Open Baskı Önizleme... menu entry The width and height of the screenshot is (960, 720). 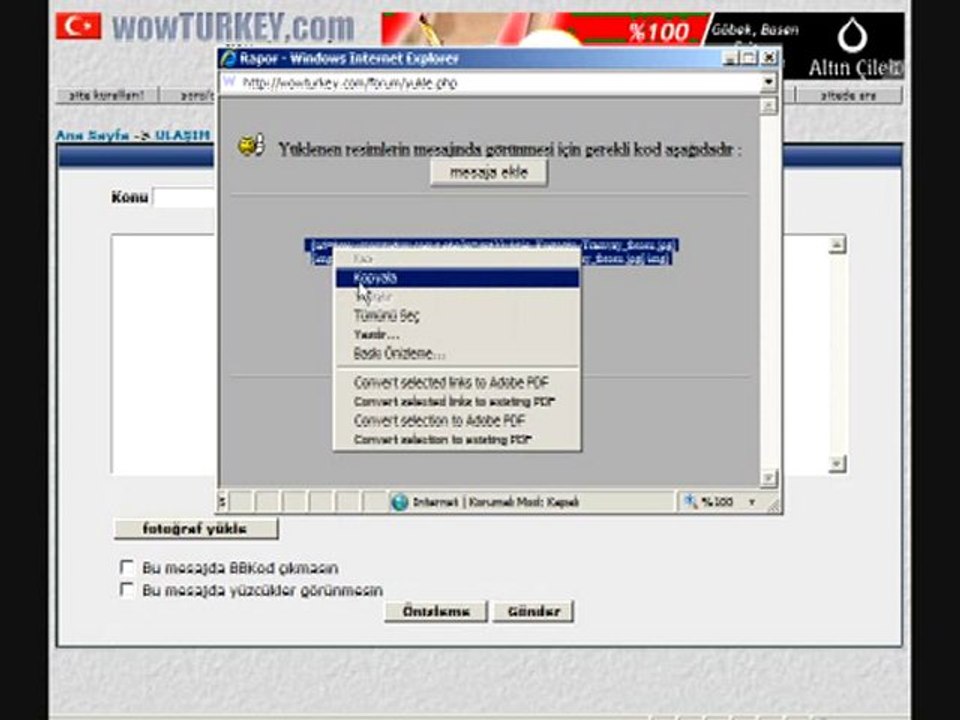pyautogui.click(x=457, y=354)
